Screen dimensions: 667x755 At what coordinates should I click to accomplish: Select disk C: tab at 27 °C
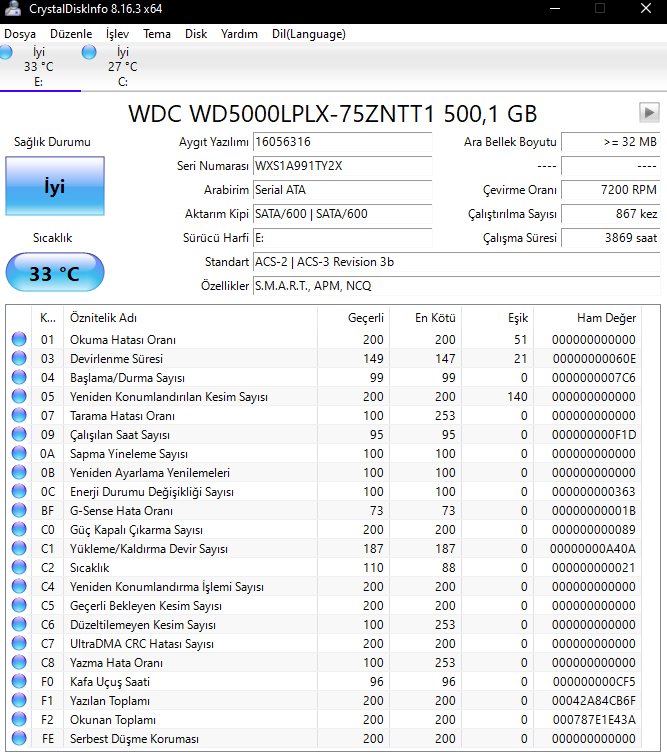click(123, 66)
